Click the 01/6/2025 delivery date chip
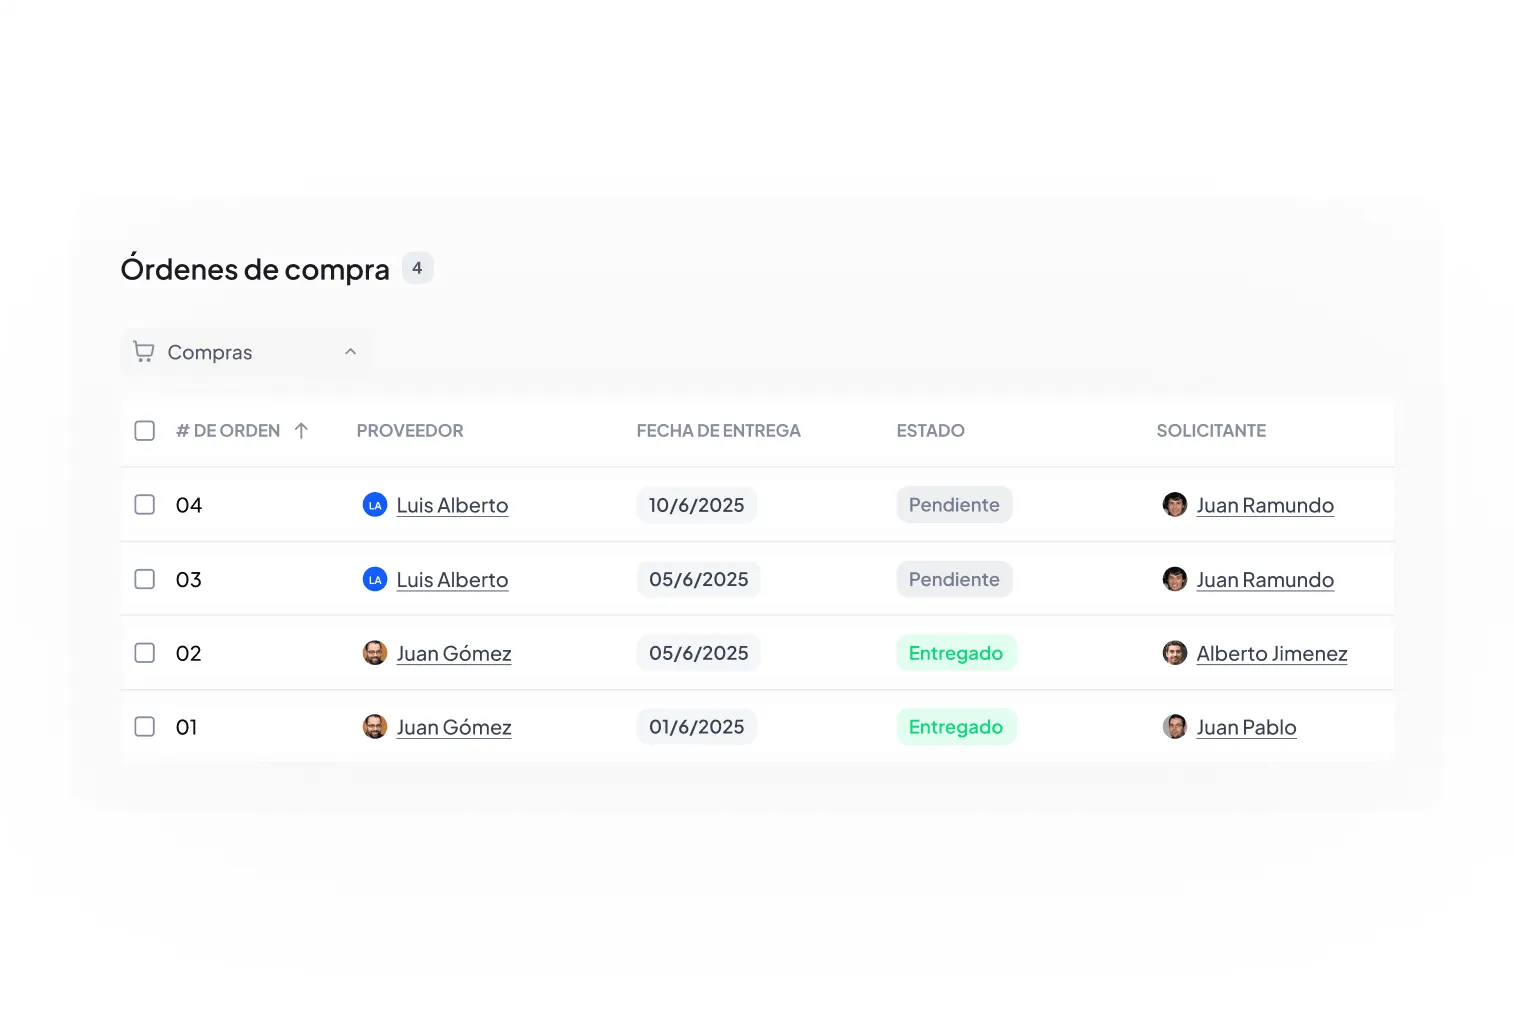 [697, 727]
